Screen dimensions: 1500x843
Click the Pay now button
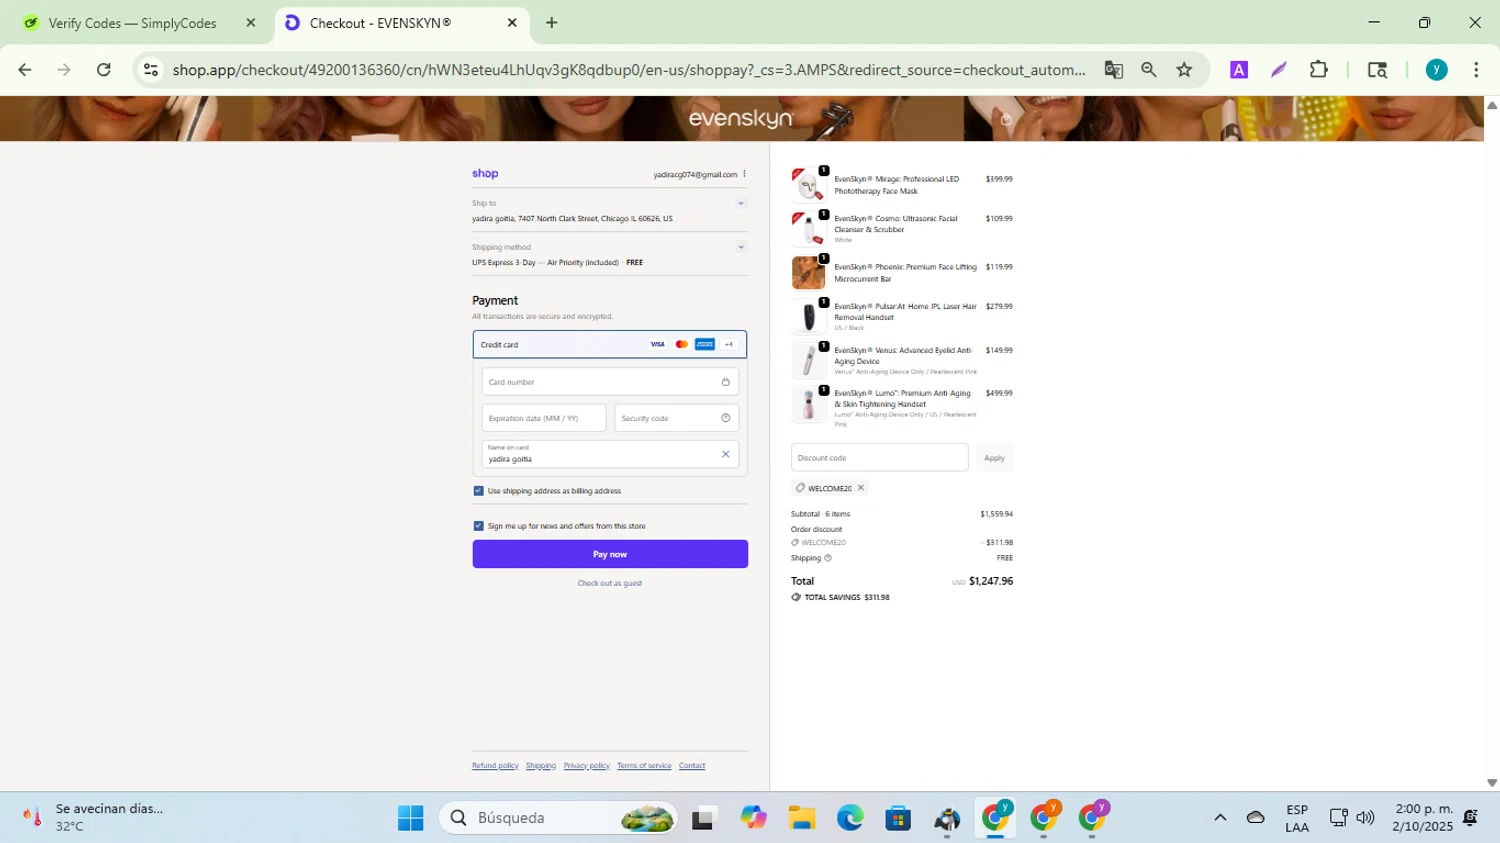[x=610, y=554]
